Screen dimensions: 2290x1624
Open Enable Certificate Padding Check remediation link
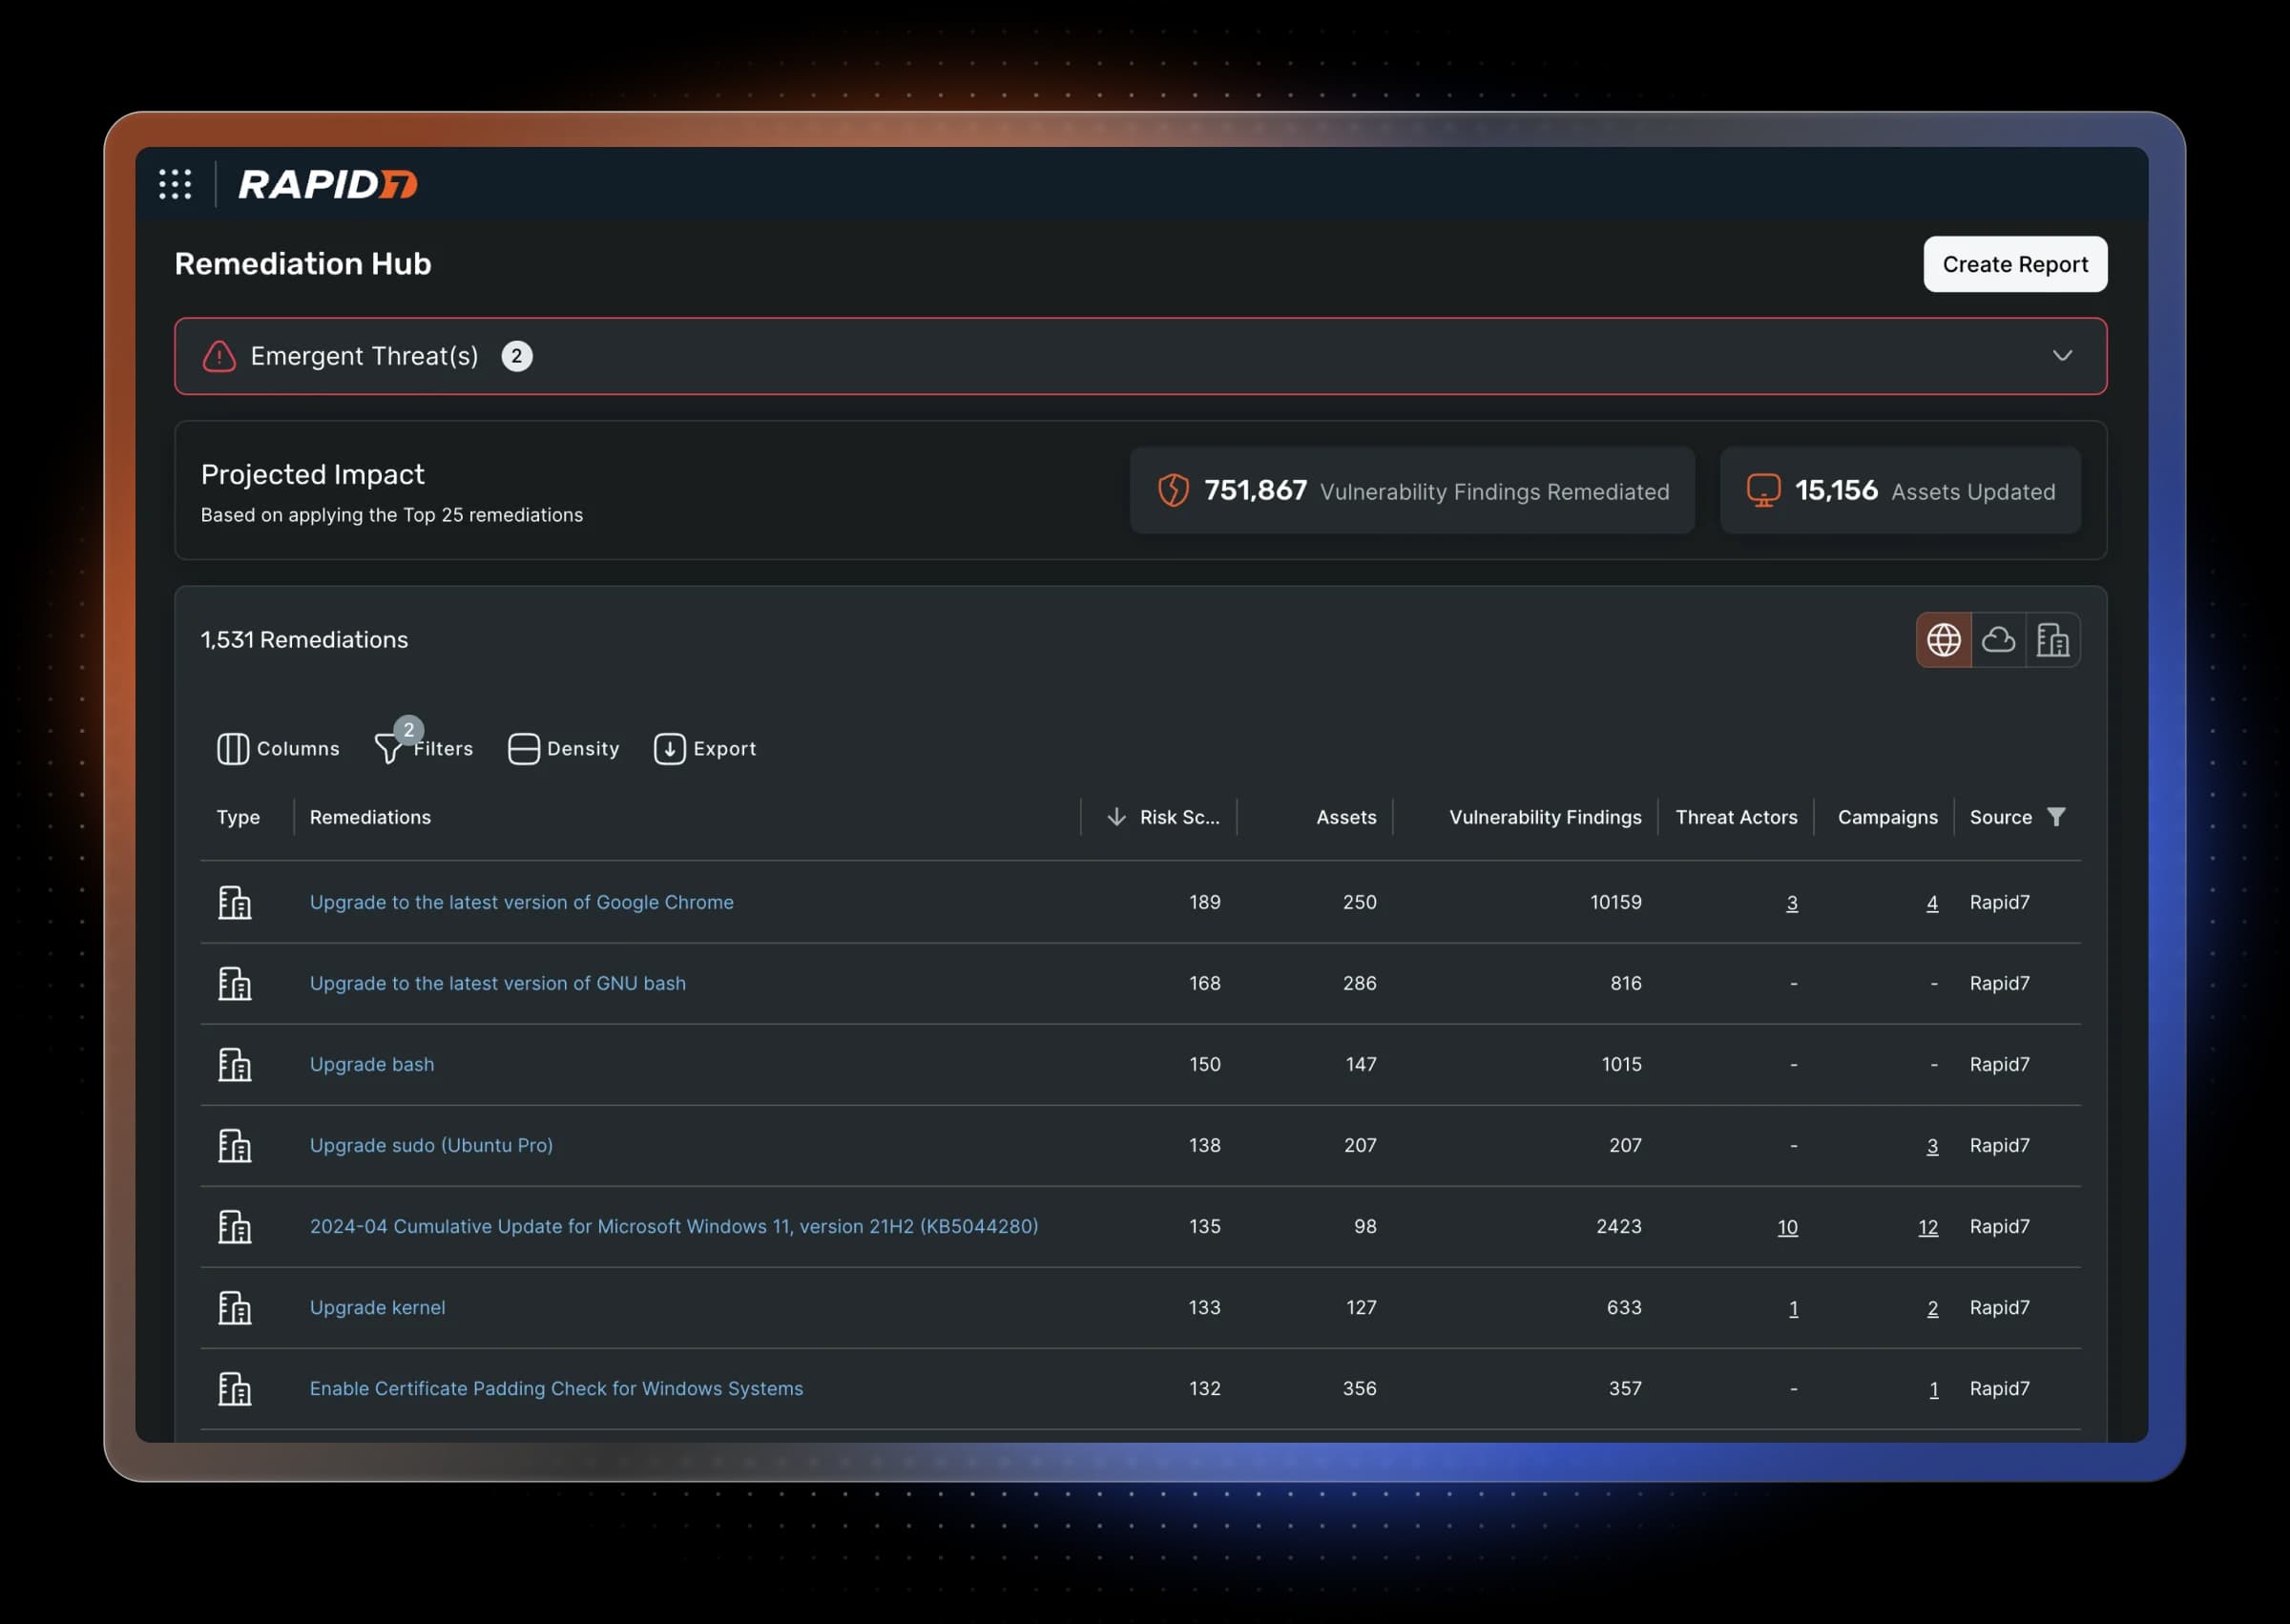coord(556,1388)
